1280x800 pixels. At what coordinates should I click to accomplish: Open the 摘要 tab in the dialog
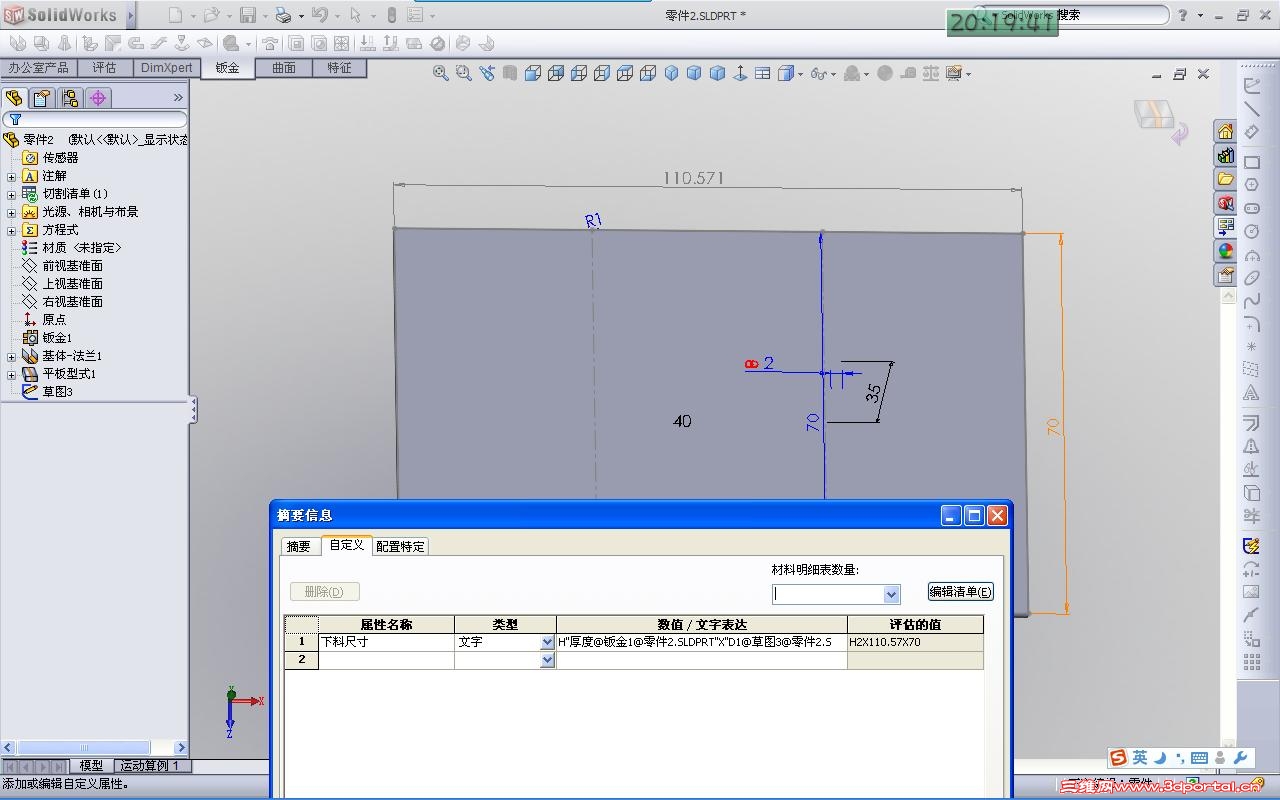pyautogui.click(x=299, y=547)
